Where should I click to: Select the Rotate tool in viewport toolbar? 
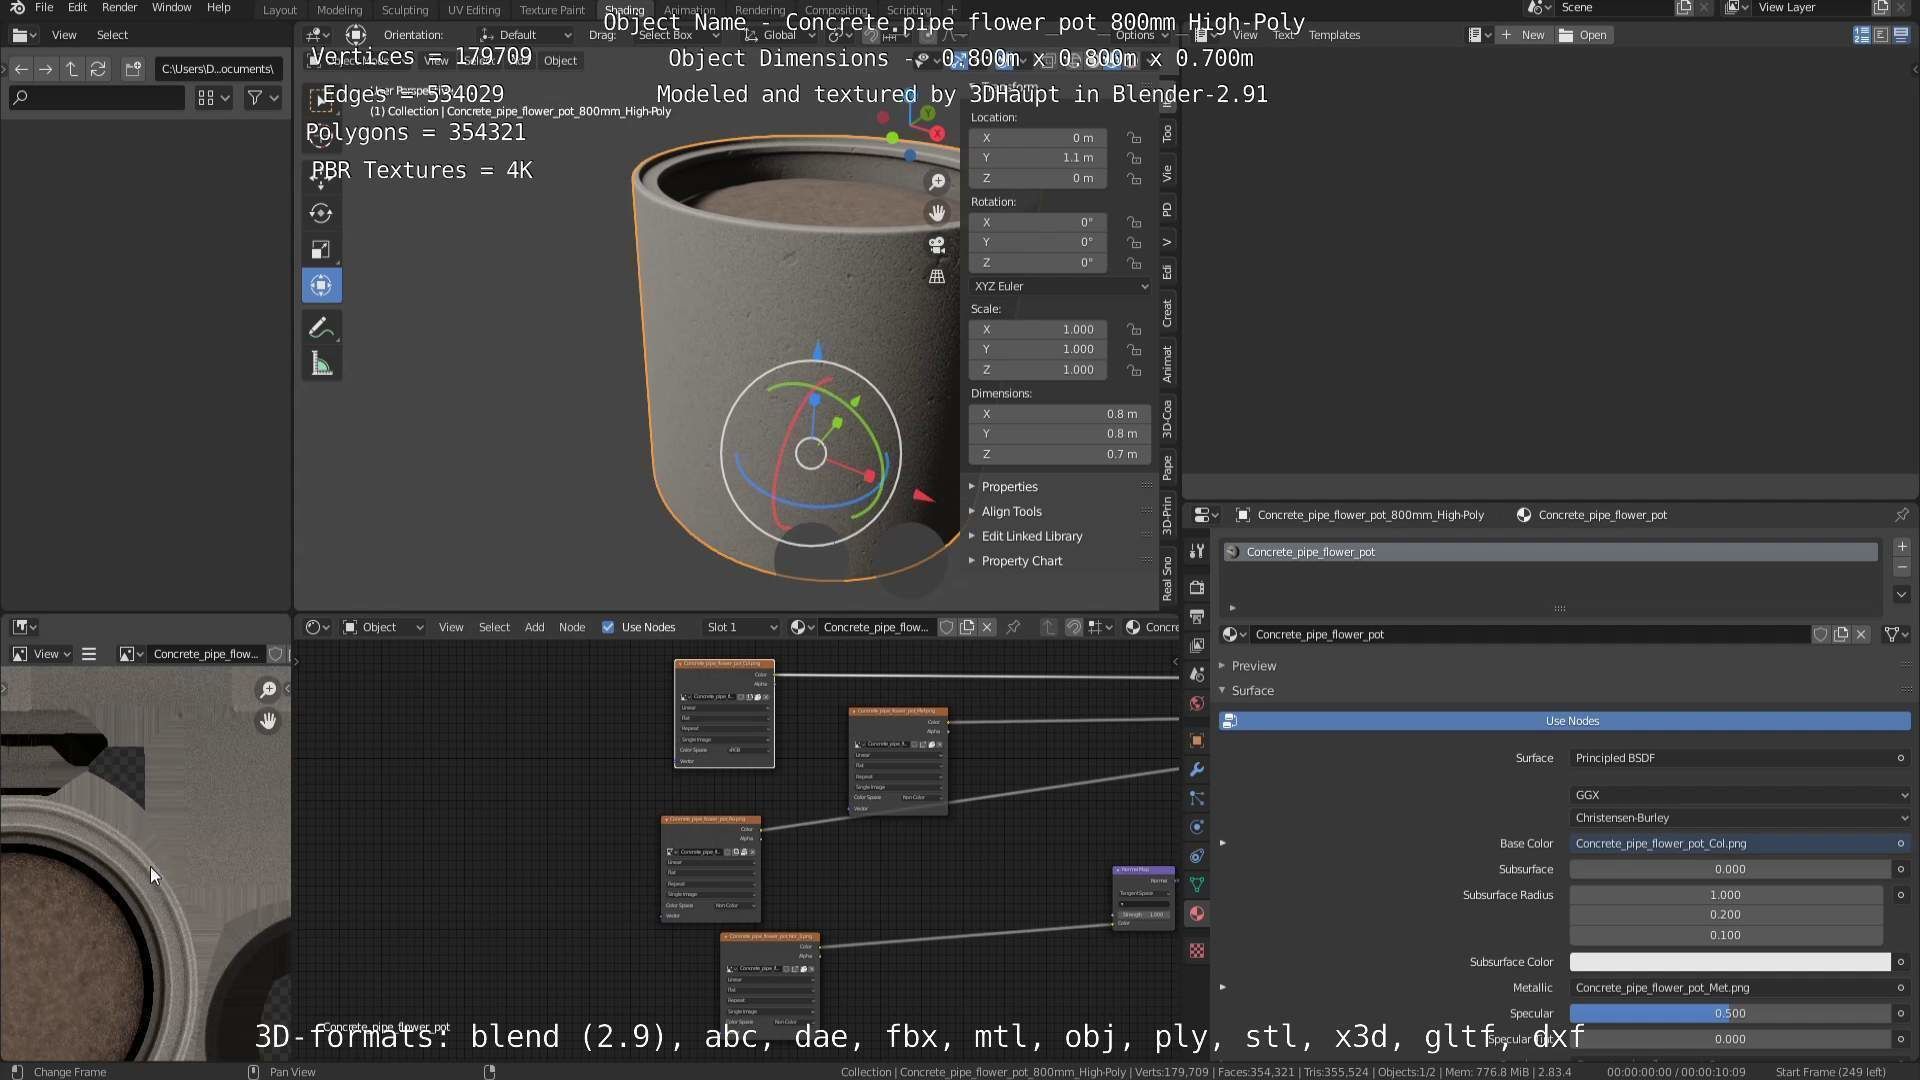point(321,213)
